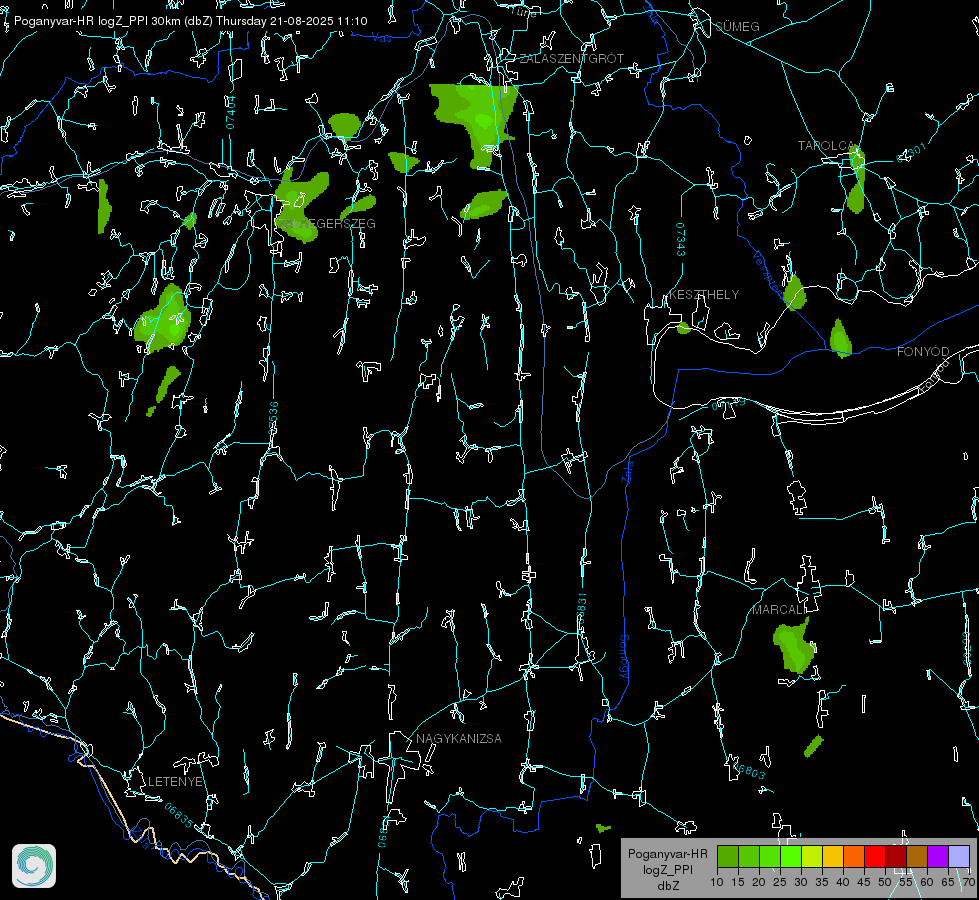Image resolution: width=979 pixels, height=900 pixels.
Task: Click the TAPOLCA city label
Action: (826, 146)
